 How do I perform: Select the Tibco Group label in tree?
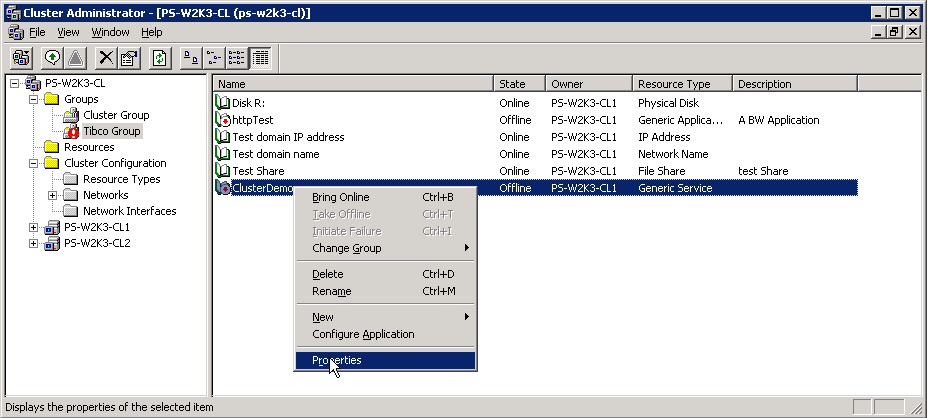tap(112, 131)
